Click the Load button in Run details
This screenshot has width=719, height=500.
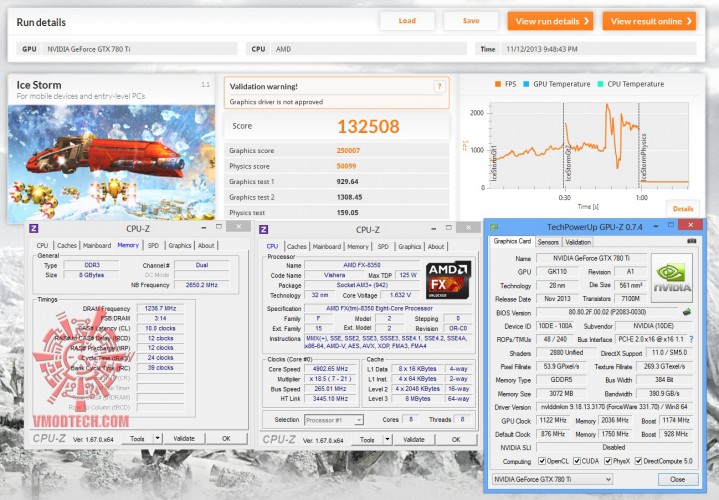407,21
